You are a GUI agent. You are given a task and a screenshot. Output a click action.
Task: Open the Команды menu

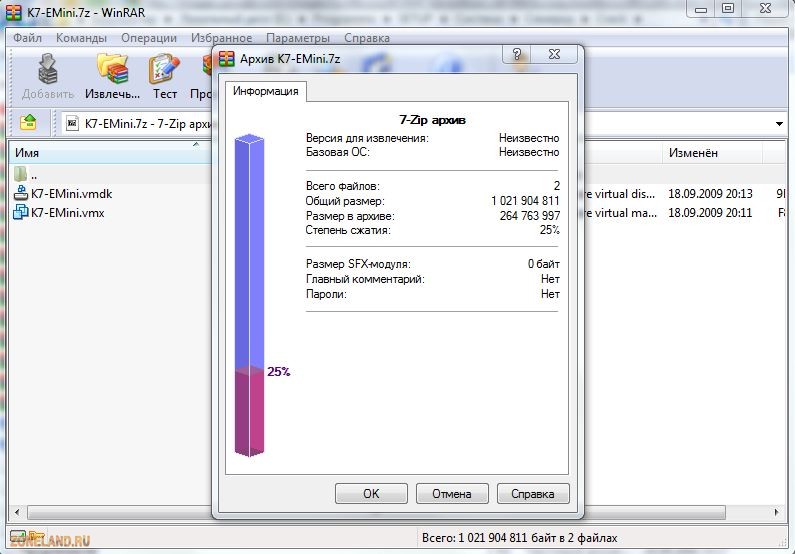click(x=81, y=38)
